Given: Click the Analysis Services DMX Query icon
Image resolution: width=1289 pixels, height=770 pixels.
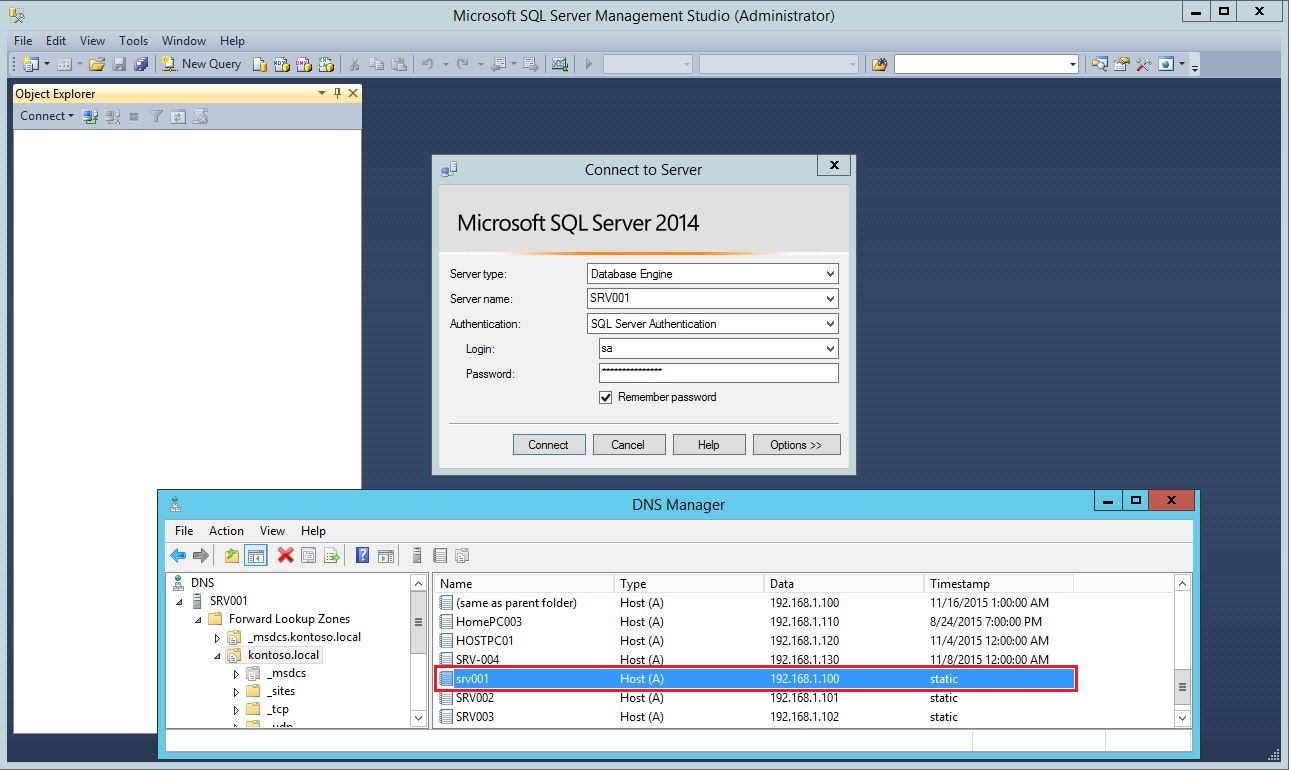Looking at the screenshot, I should tap(304, 64).
